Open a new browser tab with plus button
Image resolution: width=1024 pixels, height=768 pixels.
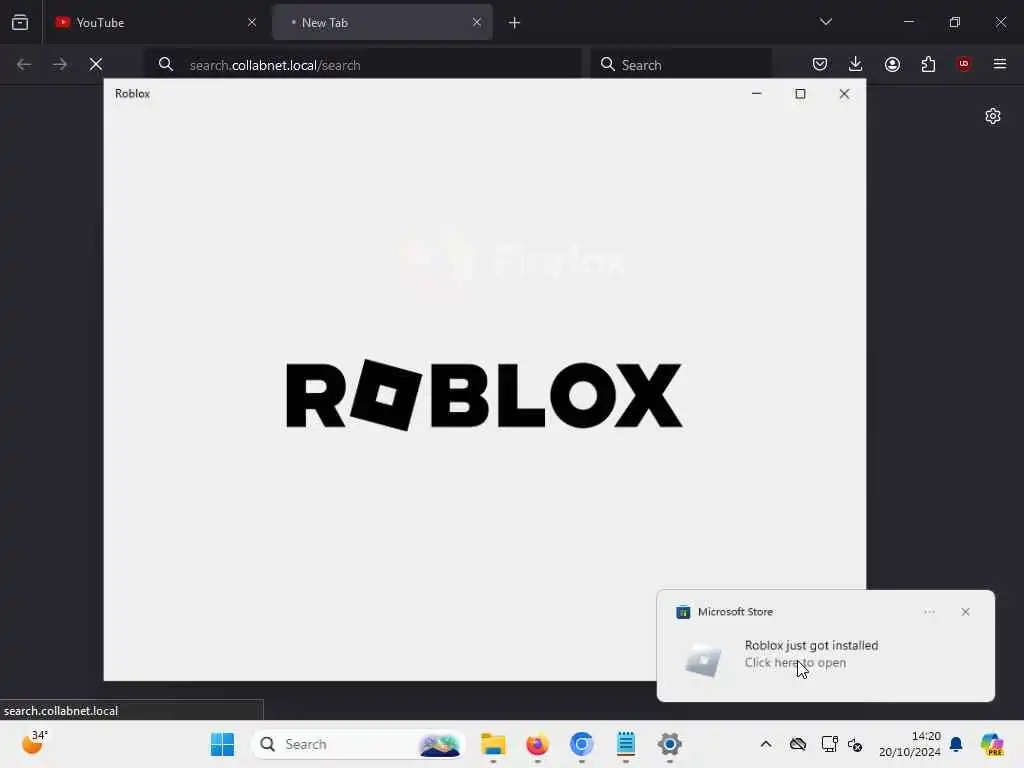(x=515, y=23)
